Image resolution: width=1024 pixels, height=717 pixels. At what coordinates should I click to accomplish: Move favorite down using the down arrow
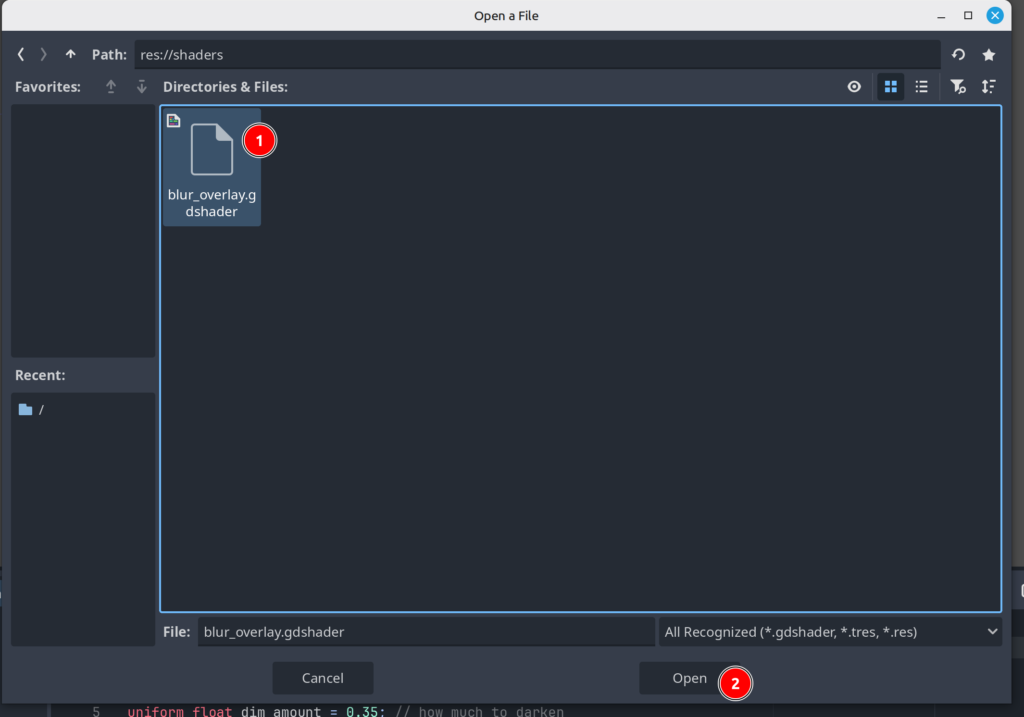[x=141, y=87]
